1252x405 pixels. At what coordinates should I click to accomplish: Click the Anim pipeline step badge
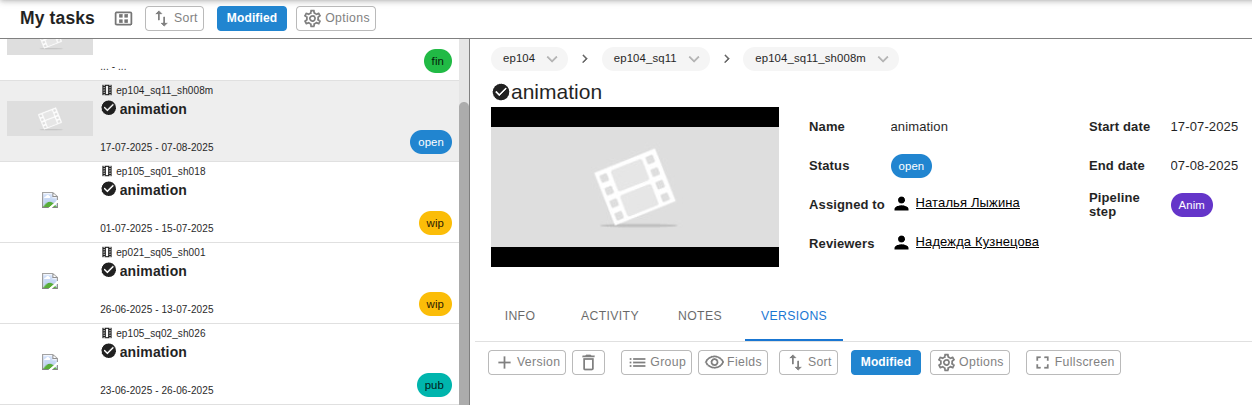pos(1191,205)
